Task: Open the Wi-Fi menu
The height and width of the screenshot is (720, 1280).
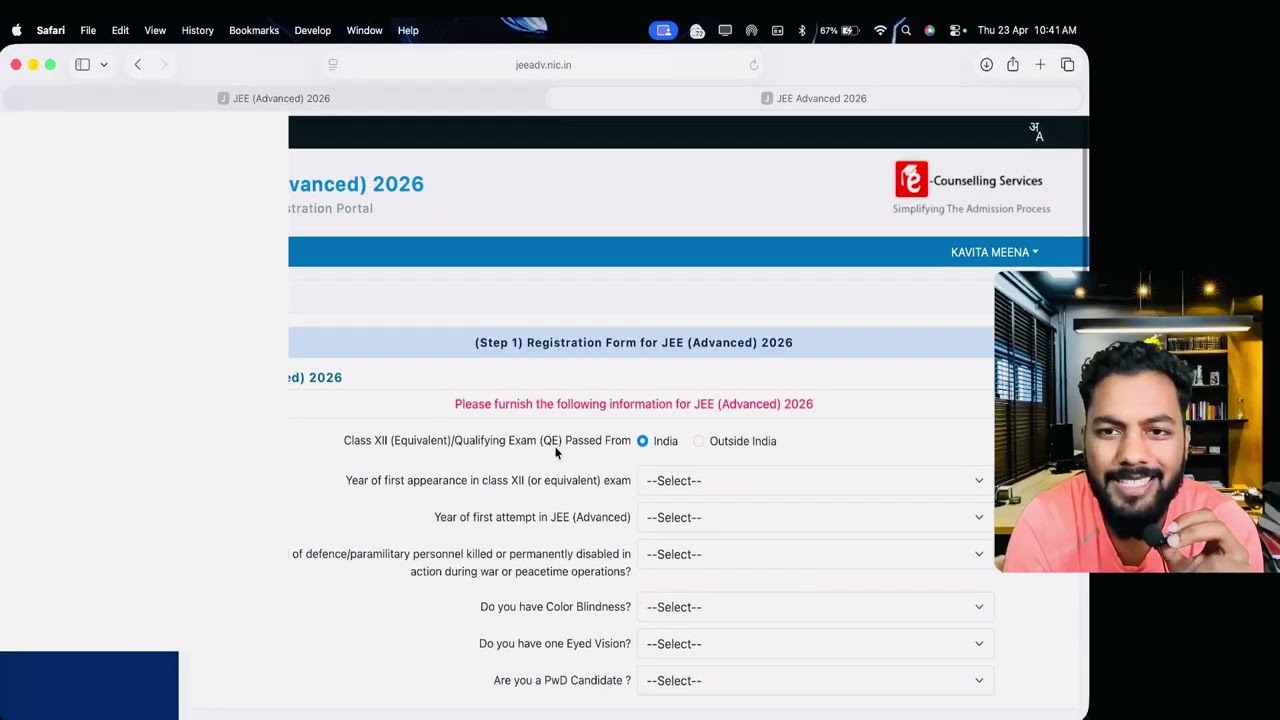Action: coord(880,30)
